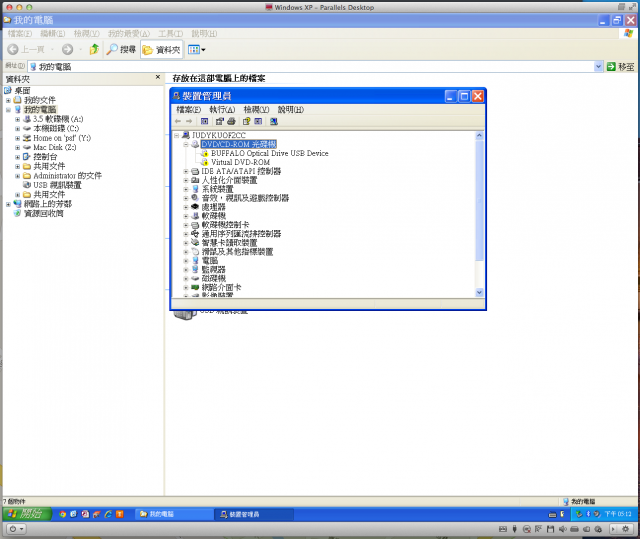This screenshot has width=640, height=539.
Task: Switch to My Computer taskbar button
Action: [174, 514]
